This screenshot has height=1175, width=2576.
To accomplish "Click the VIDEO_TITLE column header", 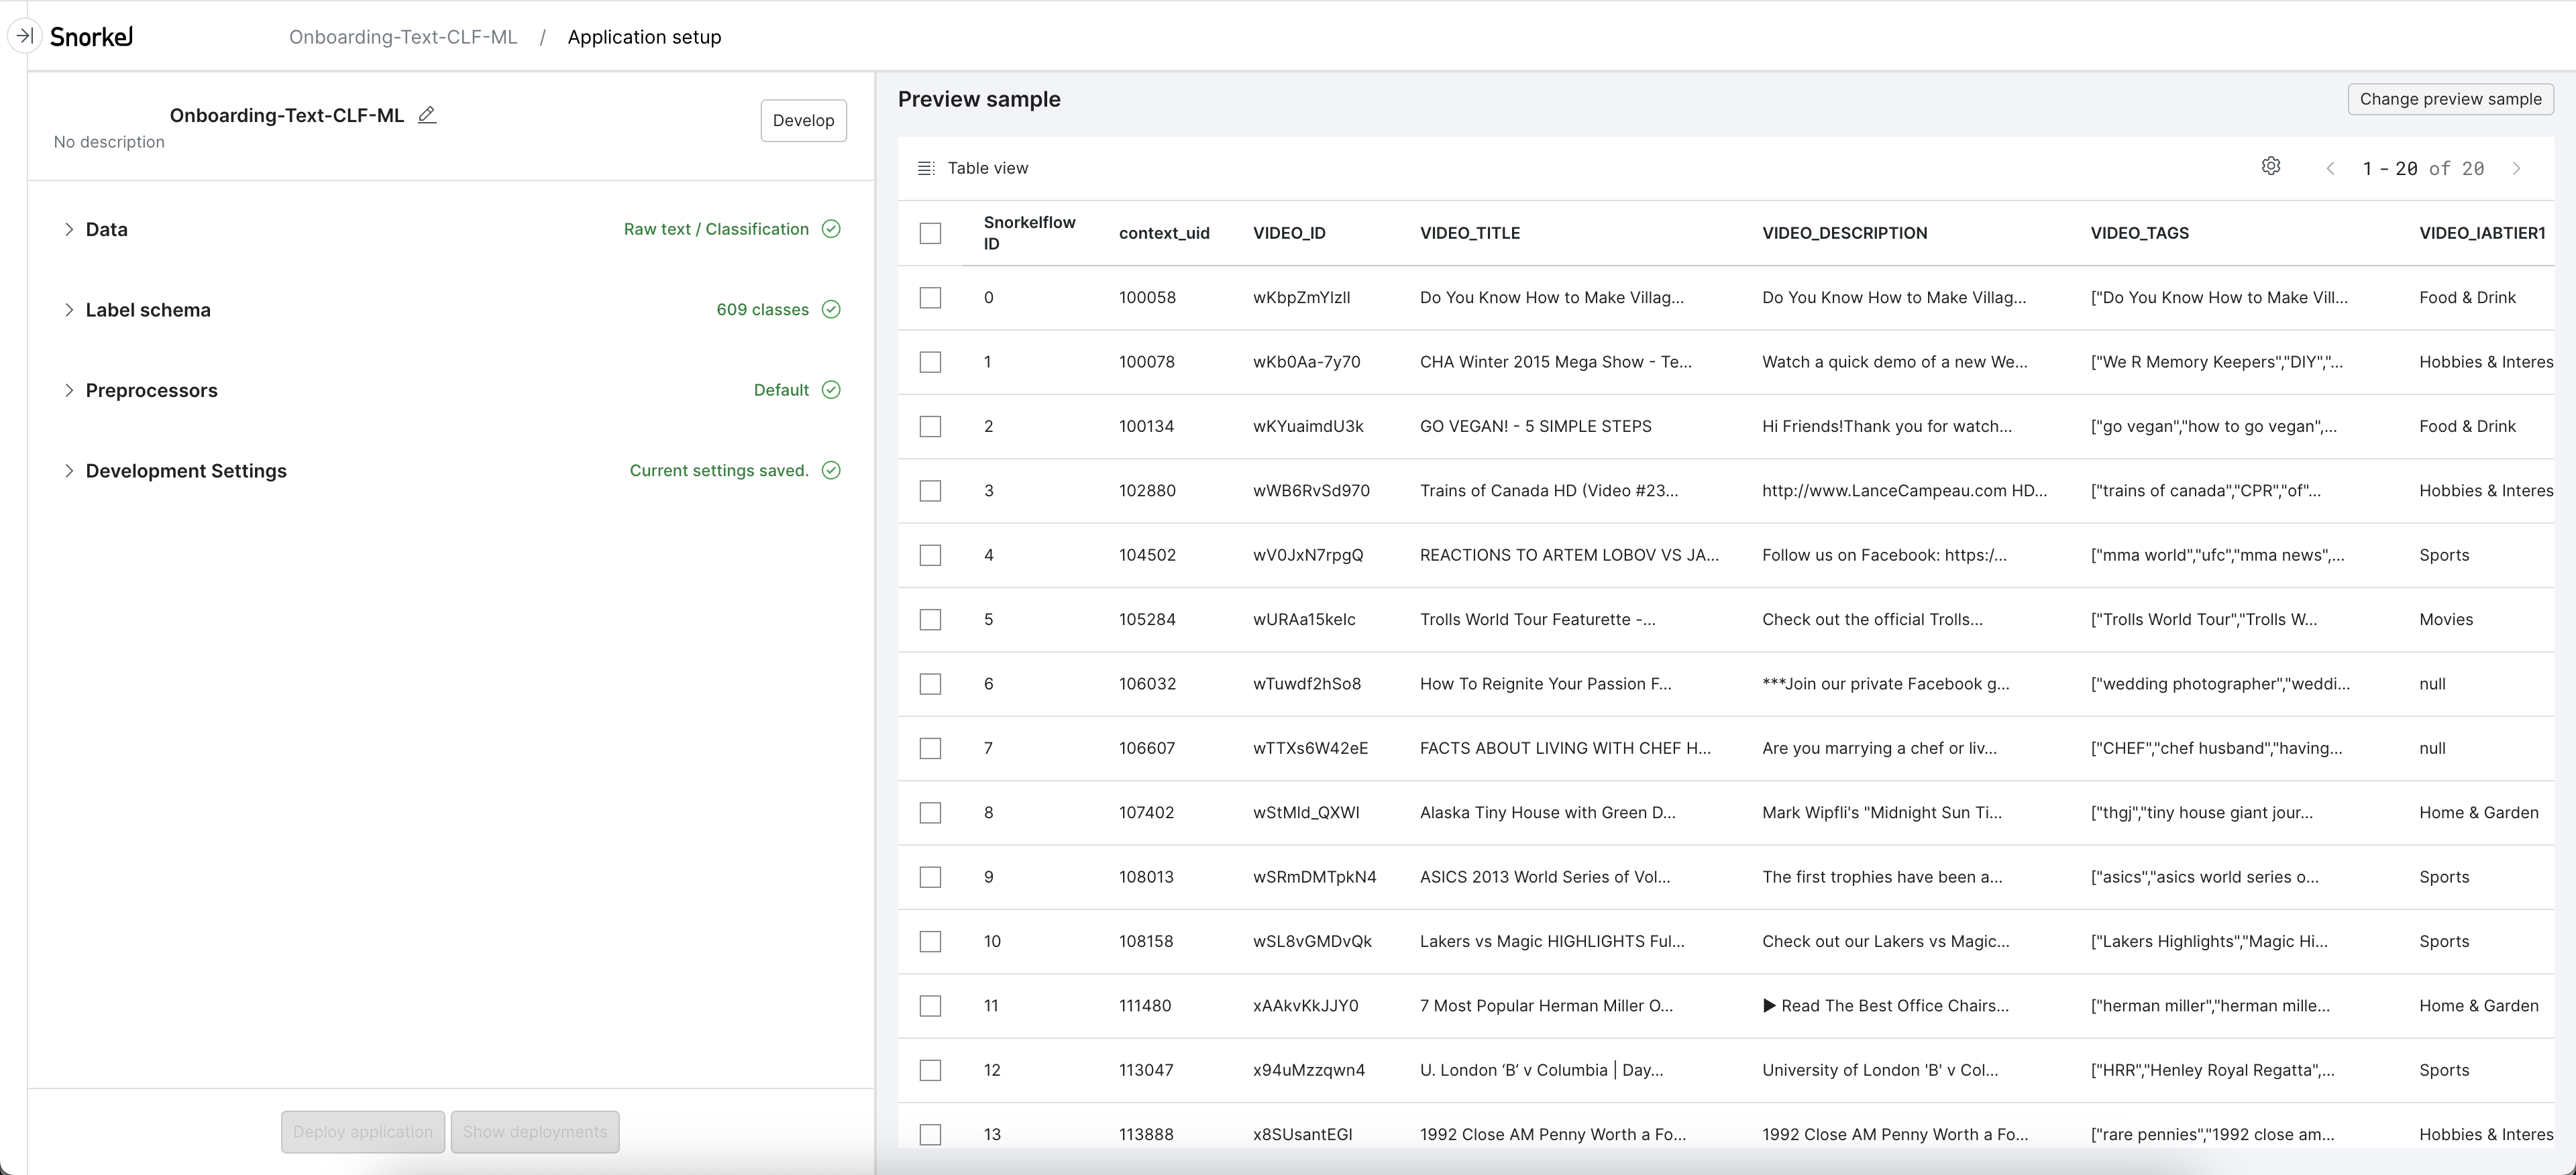I will click(1469, 233).
